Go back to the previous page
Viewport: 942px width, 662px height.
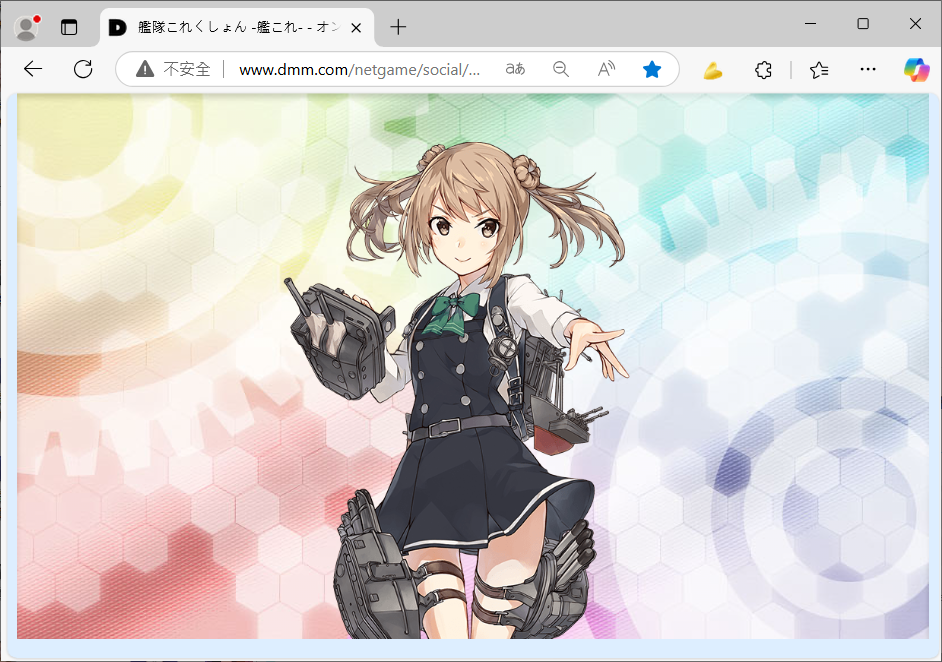click(33, 70)
